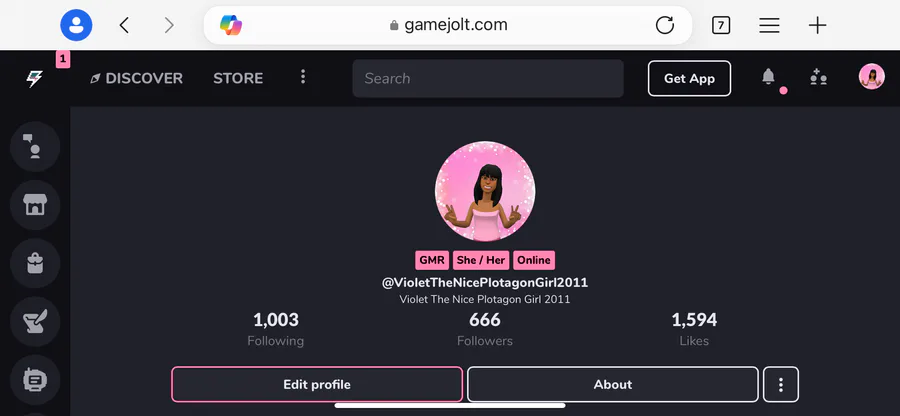The image size is (900, 416).
Task: Go to the Store tab
Action: 238,79
